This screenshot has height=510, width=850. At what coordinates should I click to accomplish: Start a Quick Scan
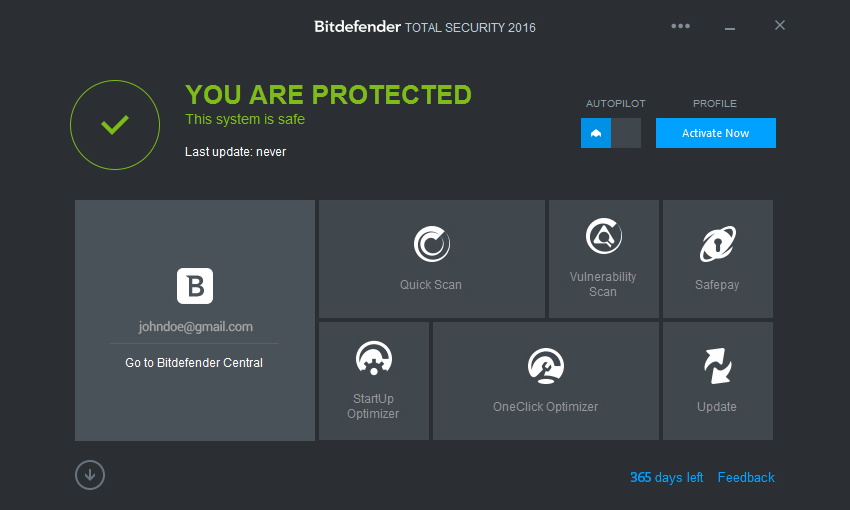tap(432, 259)
